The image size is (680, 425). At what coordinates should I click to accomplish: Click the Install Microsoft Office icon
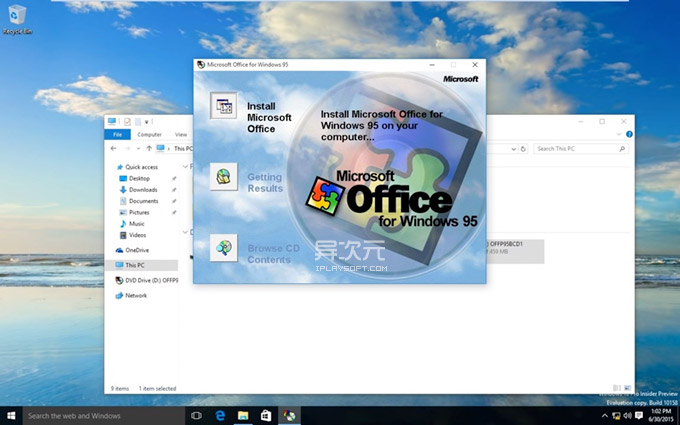pyautogui.click(x=224, y=105)
